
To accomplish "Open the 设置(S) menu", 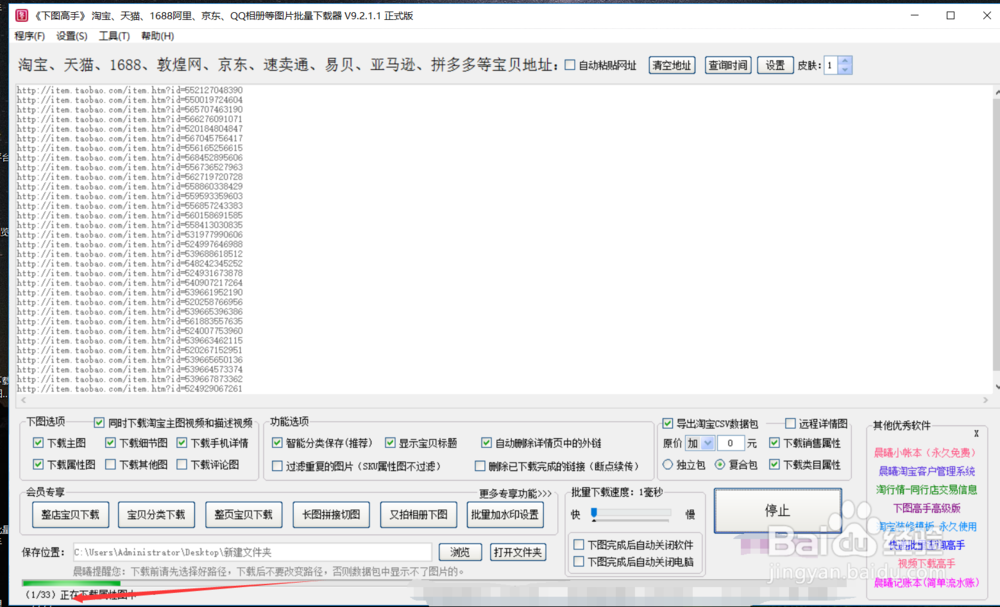I will point(72,36).
